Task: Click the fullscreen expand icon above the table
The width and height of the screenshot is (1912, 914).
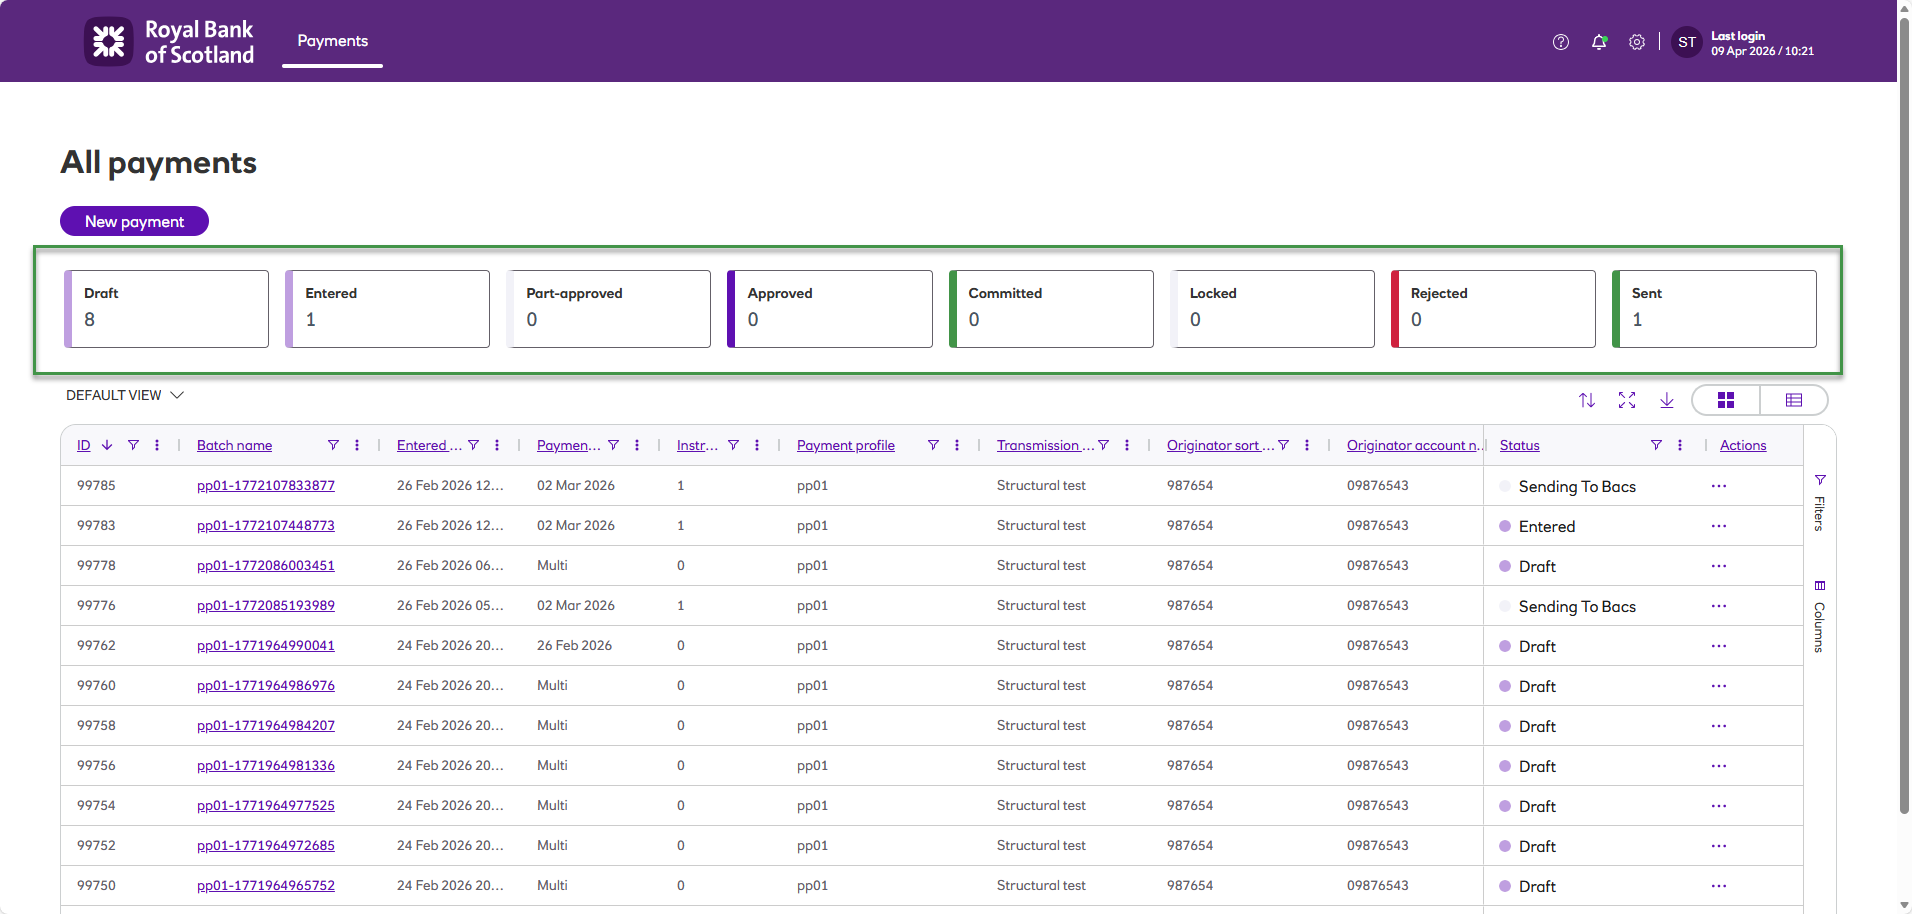Action: [1627, 400]
